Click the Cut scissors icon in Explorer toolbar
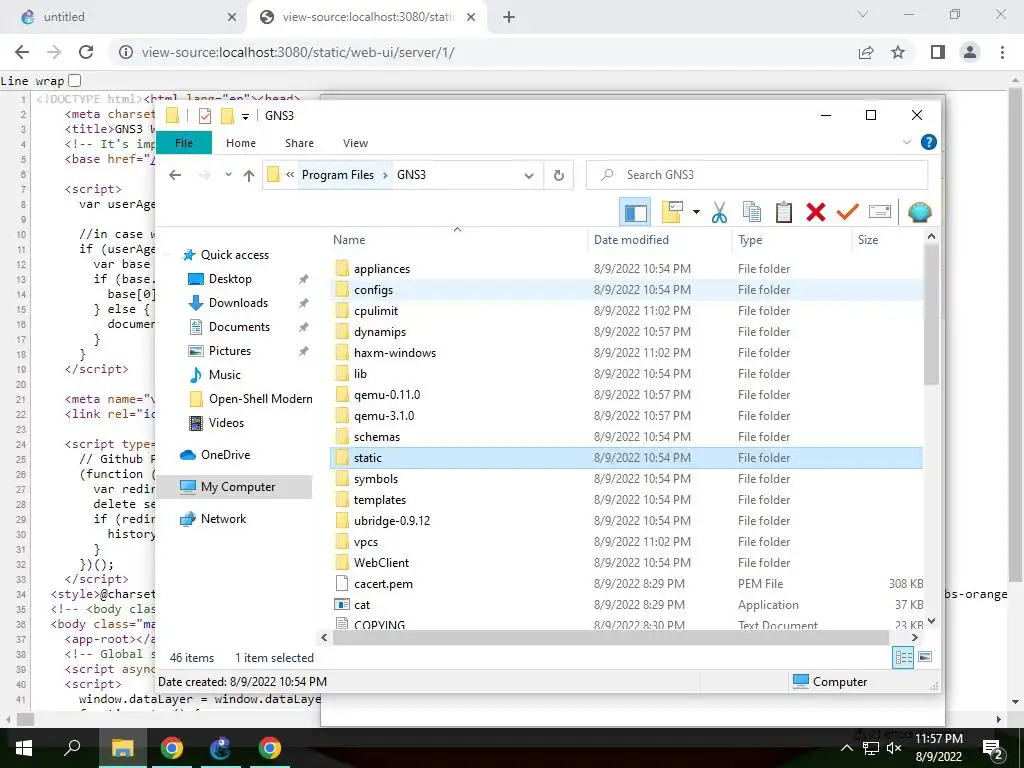This screenshot has height=768, width=1024. click(x=719, y=212)
